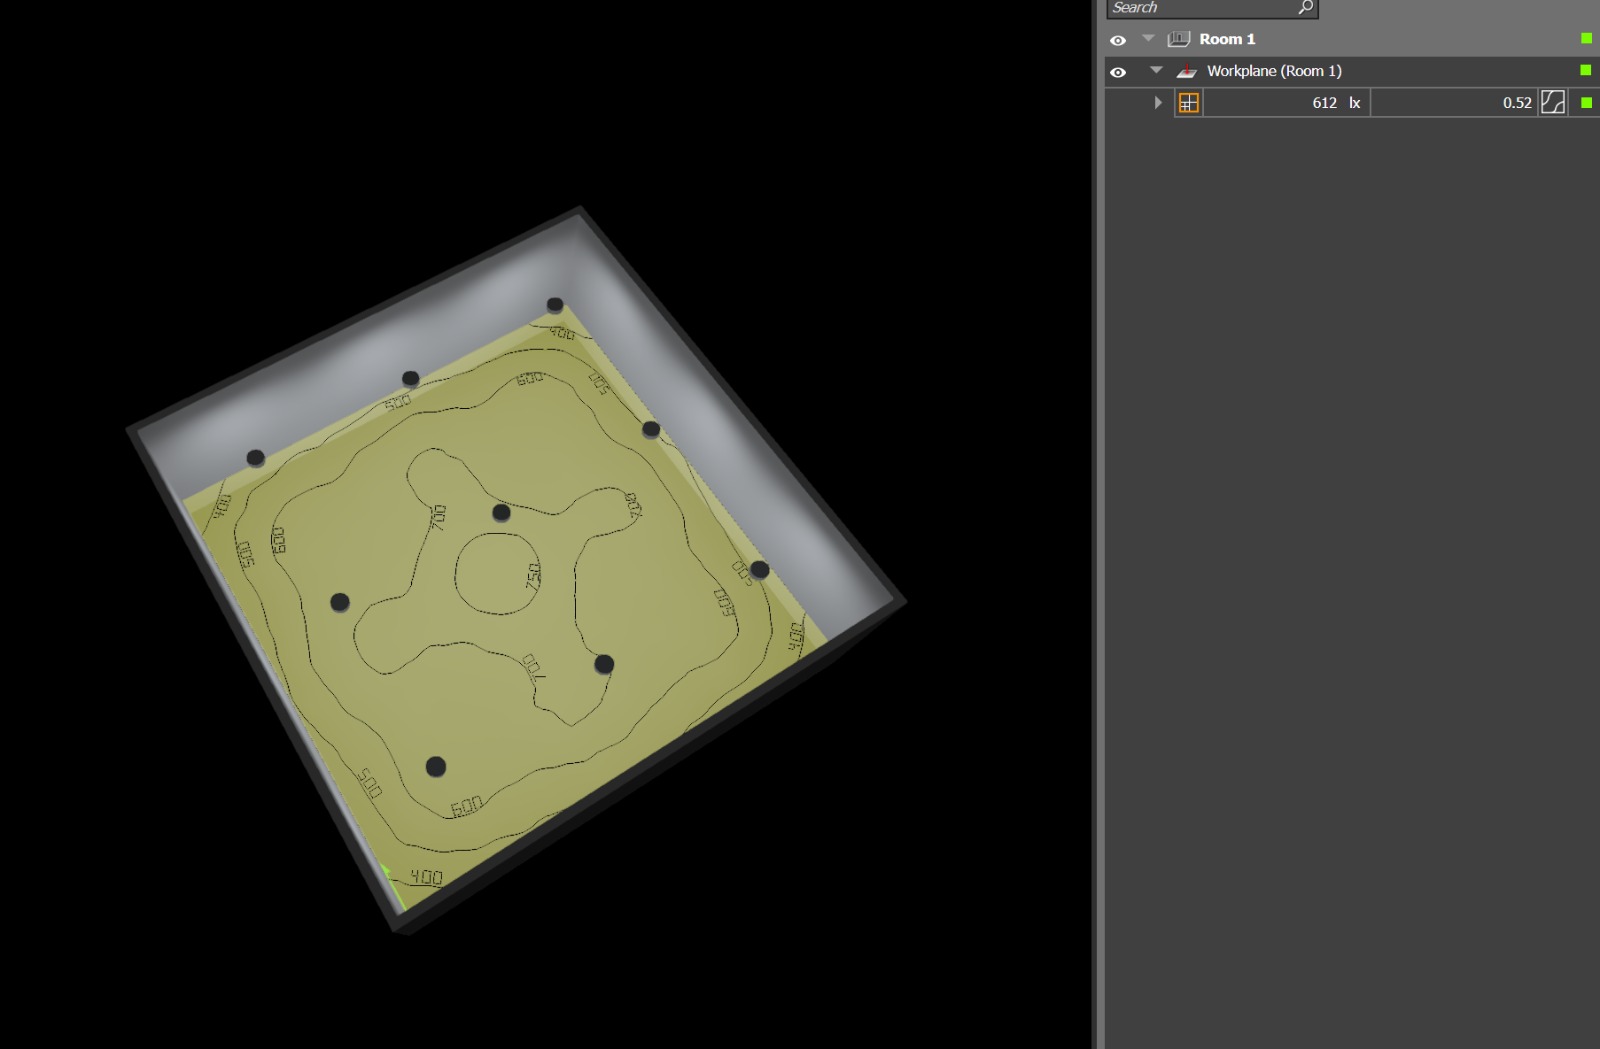Select the Room 1 label
Image resolution: width=1600 pixels, height=1049 pixels.
click(x=1227, y=39)
